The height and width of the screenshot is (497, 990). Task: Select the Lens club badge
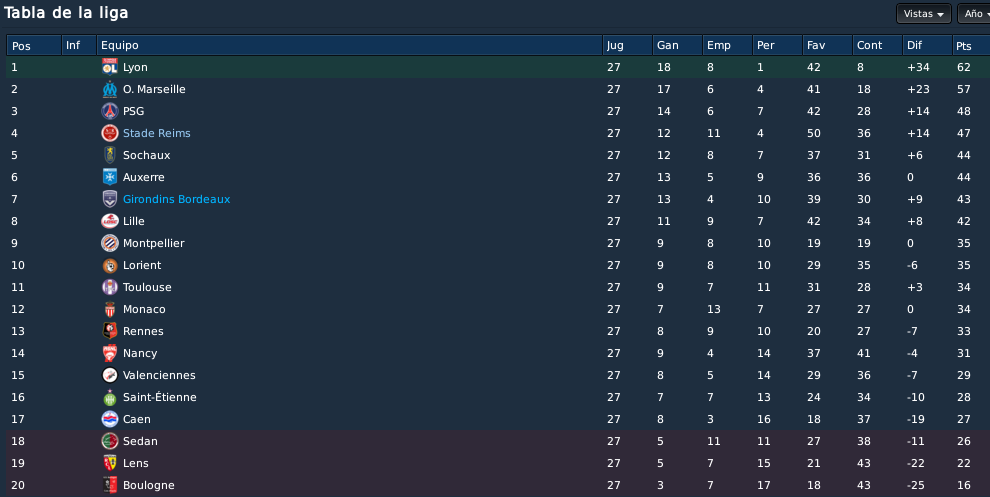point(110,463)
